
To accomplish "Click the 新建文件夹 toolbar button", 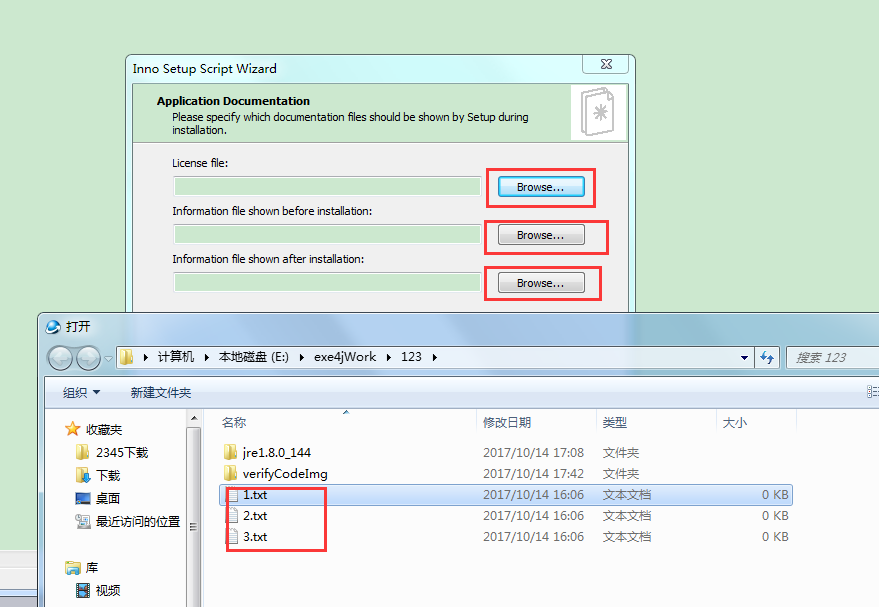I will pos(161,392).
